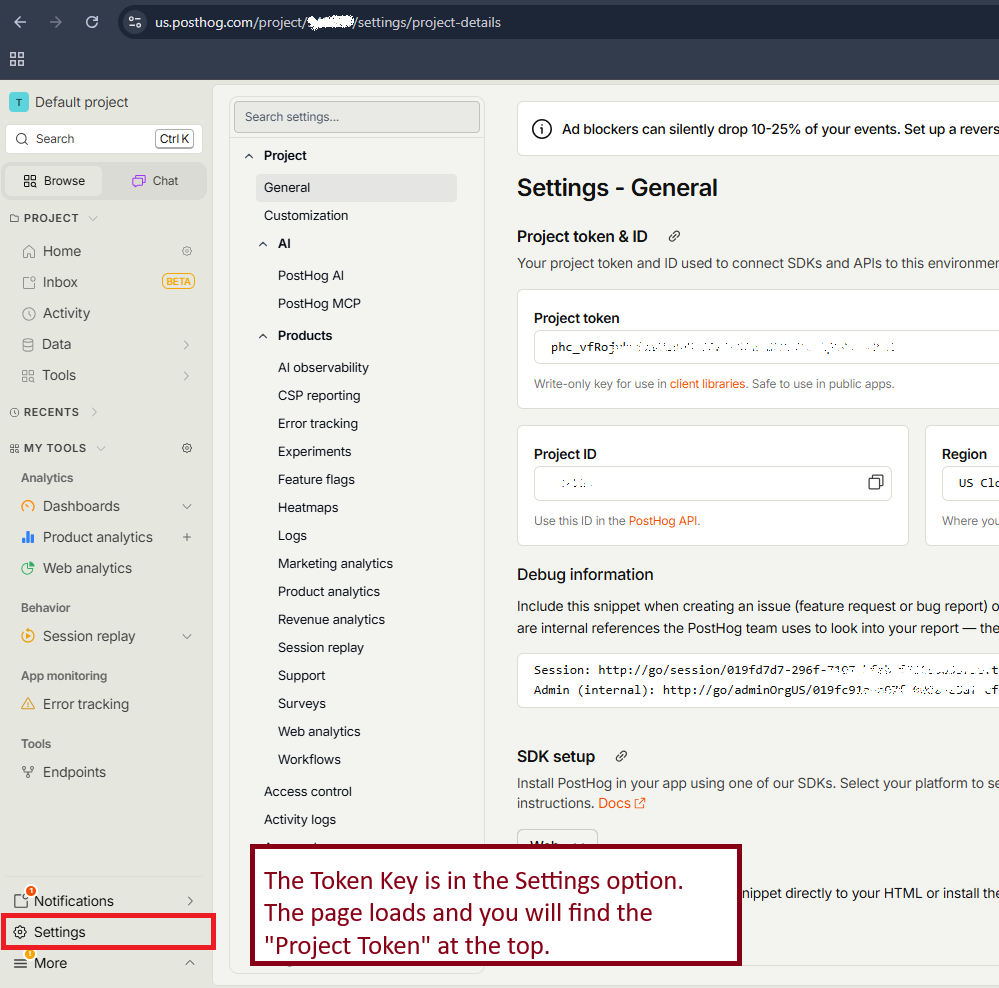This screenshot has width=999, height=988.
Task: Go back using browser back arrow
Action: pos(20,22)
